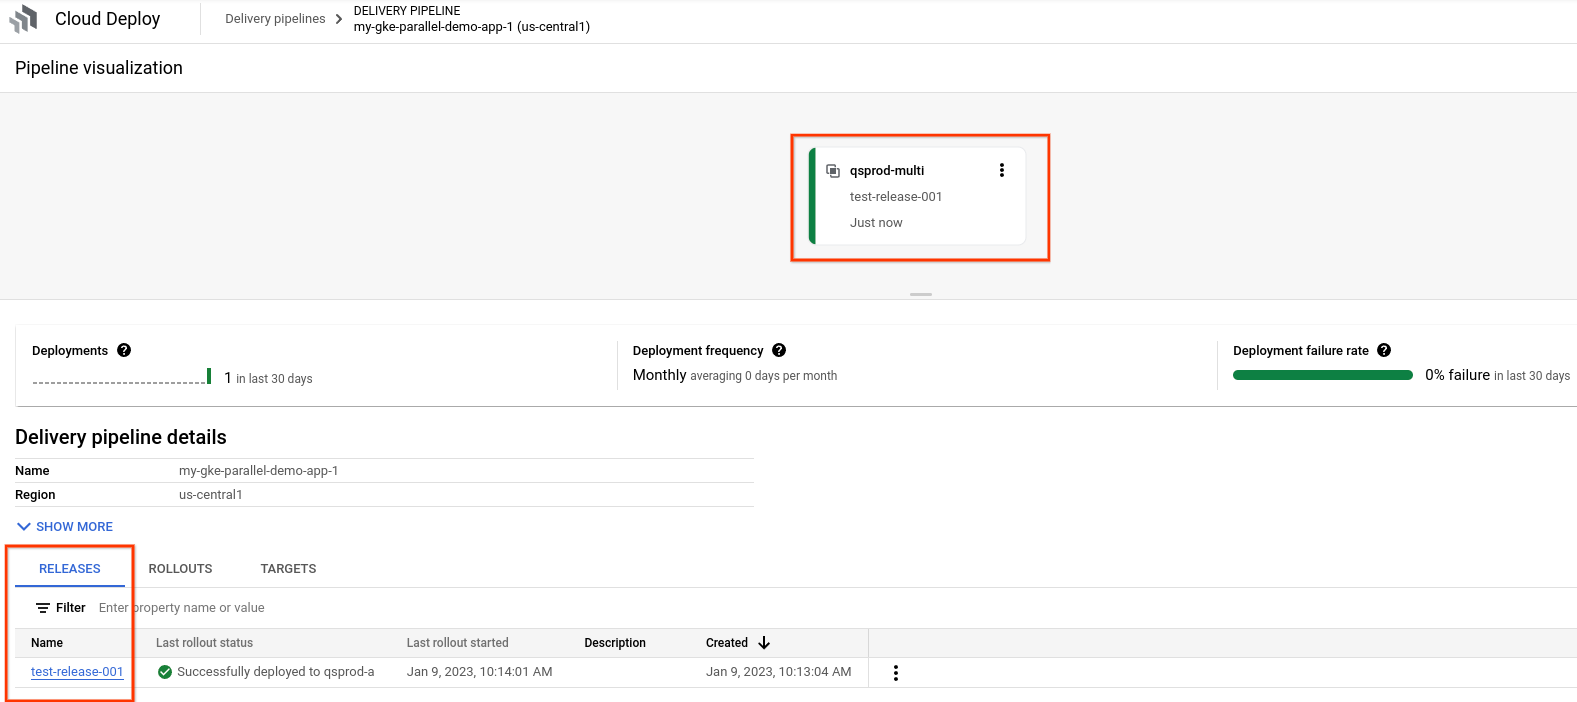
Task: Switch to the ROLLOUTS tab
Action: tap(180, 569)
